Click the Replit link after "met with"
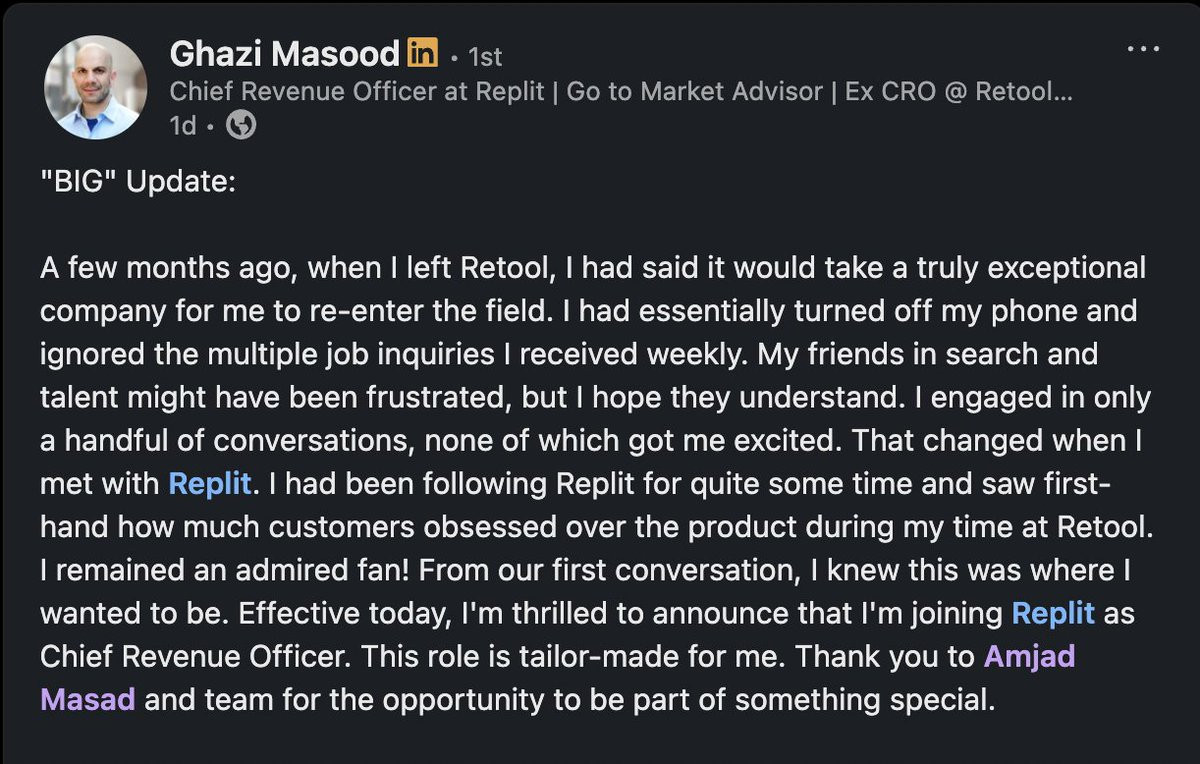 [x=209, y=484]
